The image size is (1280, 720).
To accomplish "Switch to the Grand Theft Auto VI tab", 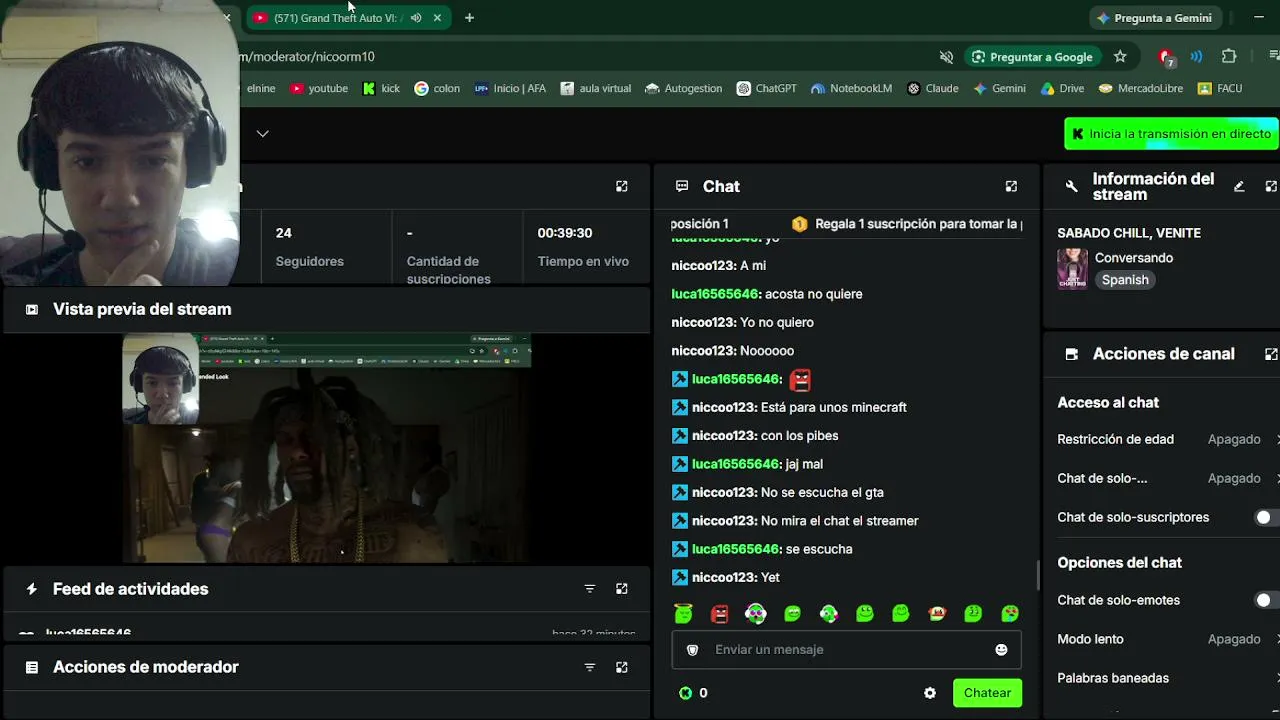I will pos(336,18).
